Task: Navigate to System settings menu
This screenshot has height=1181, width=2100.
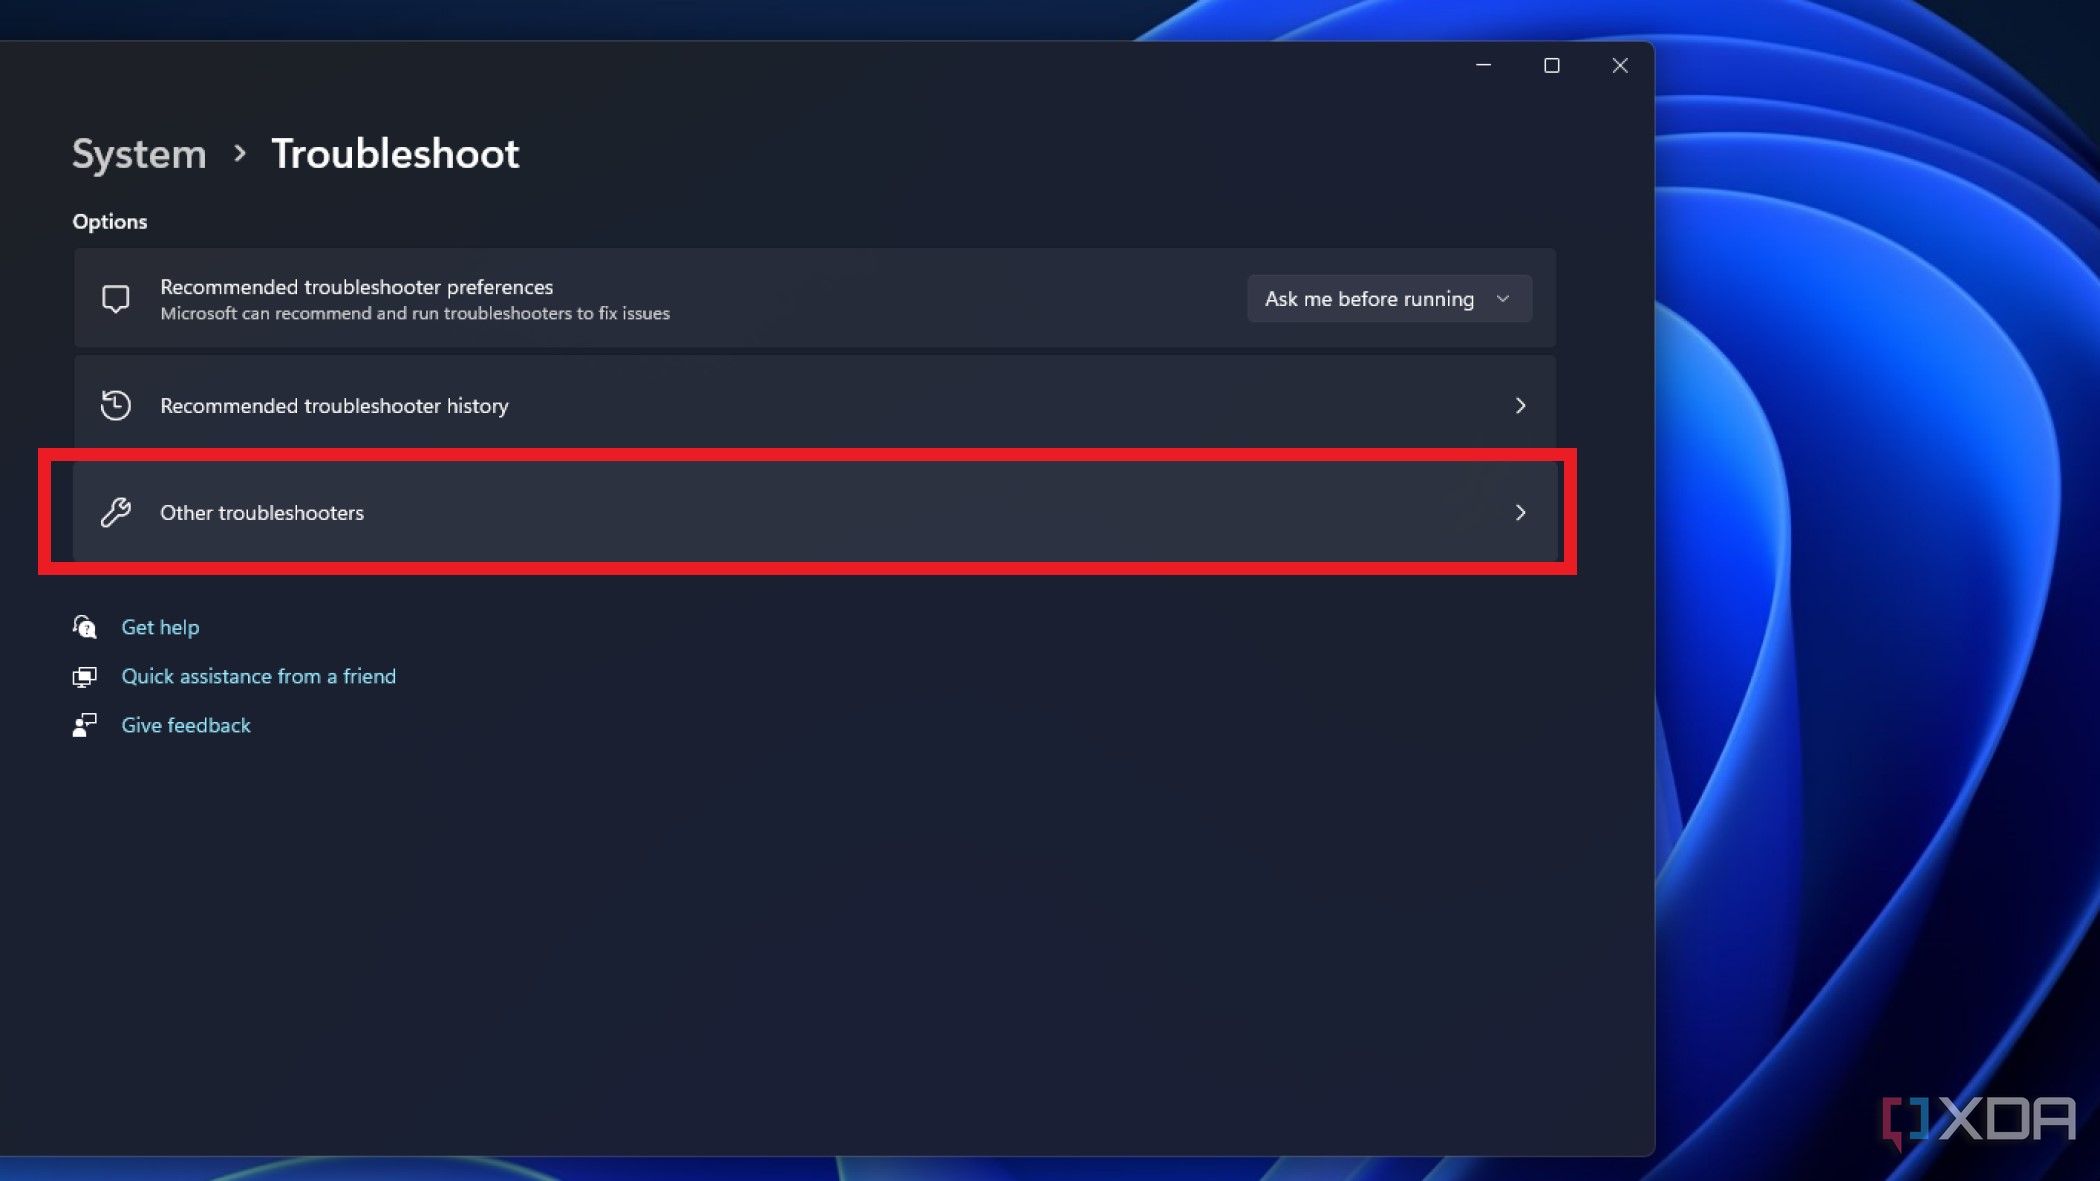Action: (x=138, y=154)
